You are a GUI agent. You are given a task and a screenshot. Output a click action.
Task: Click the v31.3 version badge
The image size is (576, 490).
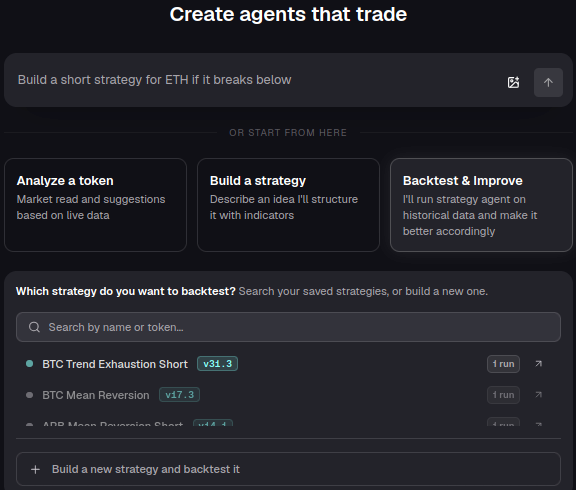[217, 364]
